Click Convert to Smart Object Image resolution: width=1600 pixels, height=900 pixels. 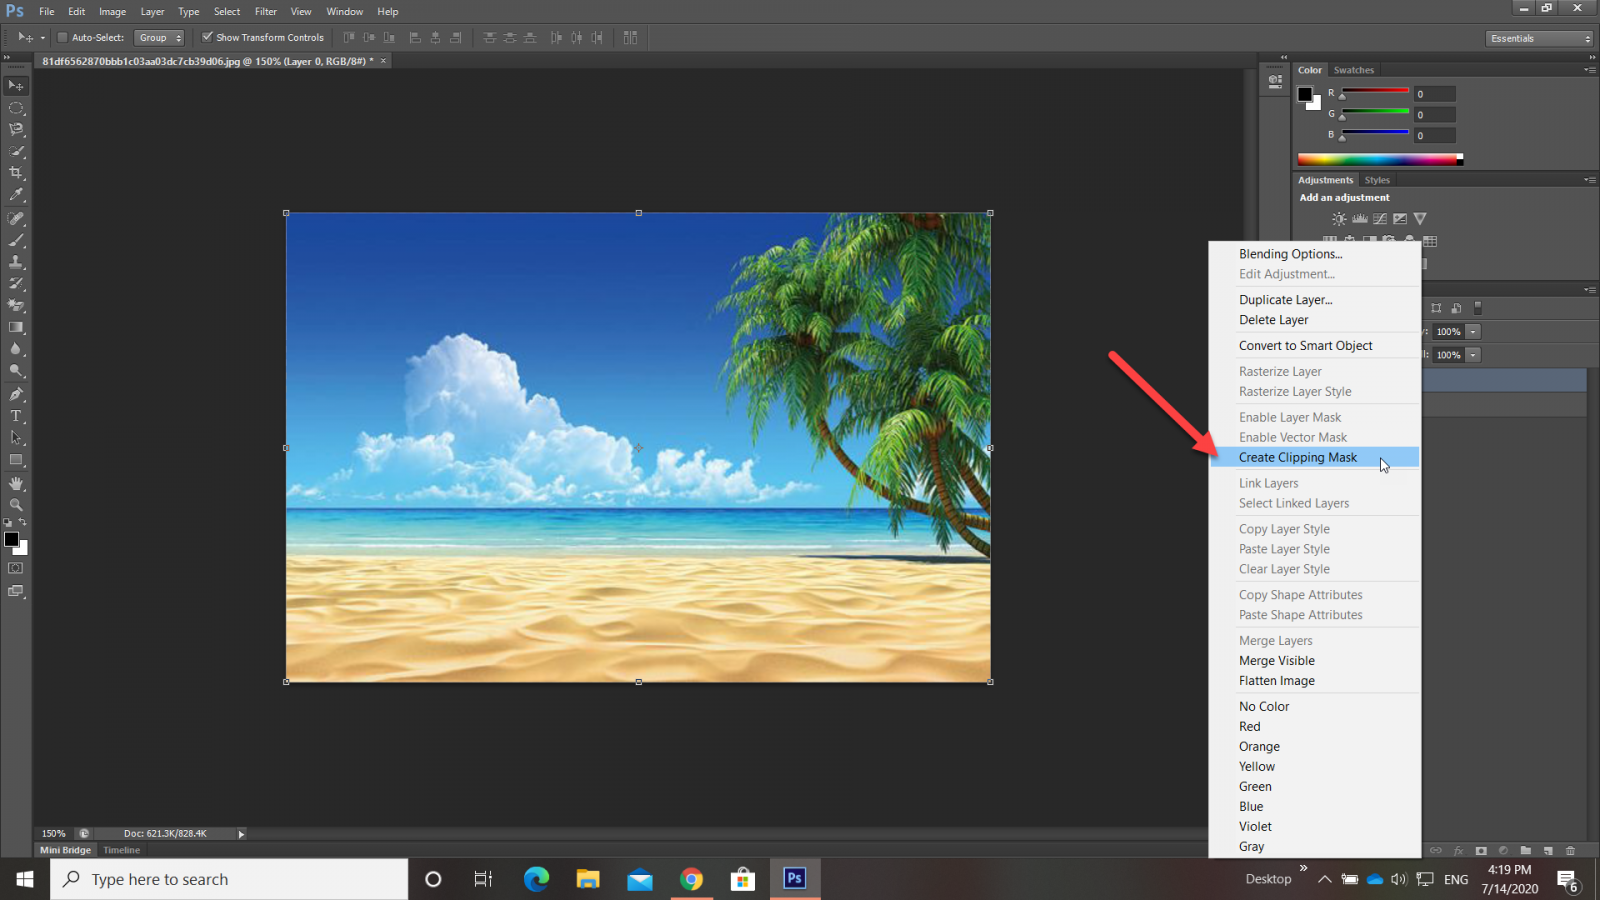1305,346
